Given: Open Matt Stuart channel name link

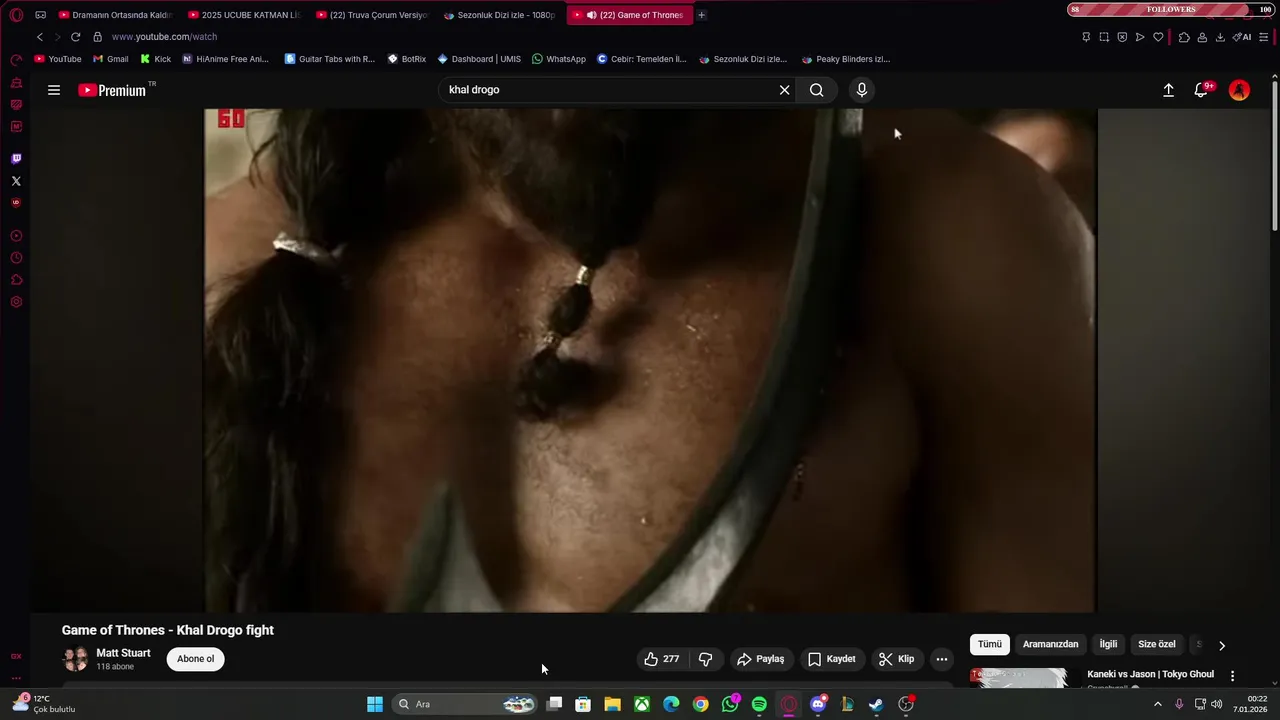Looking at the screenshot, I should point(123,653).
